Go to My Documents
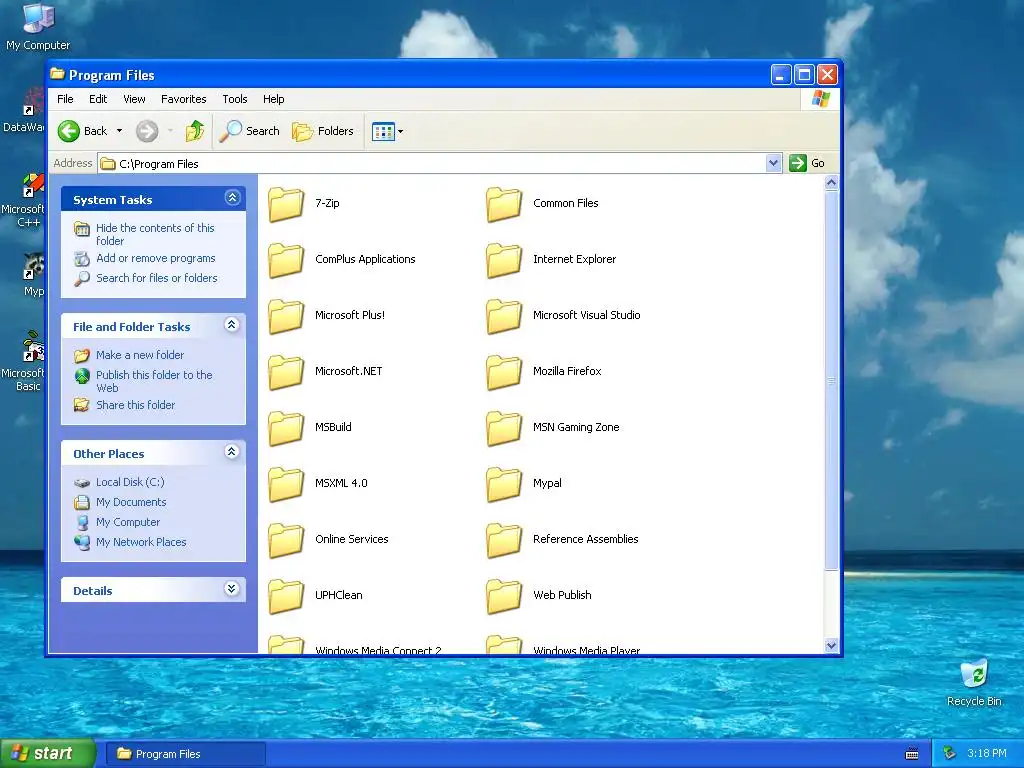This screenshot has width=1024, height=768. tap(131, 502)
